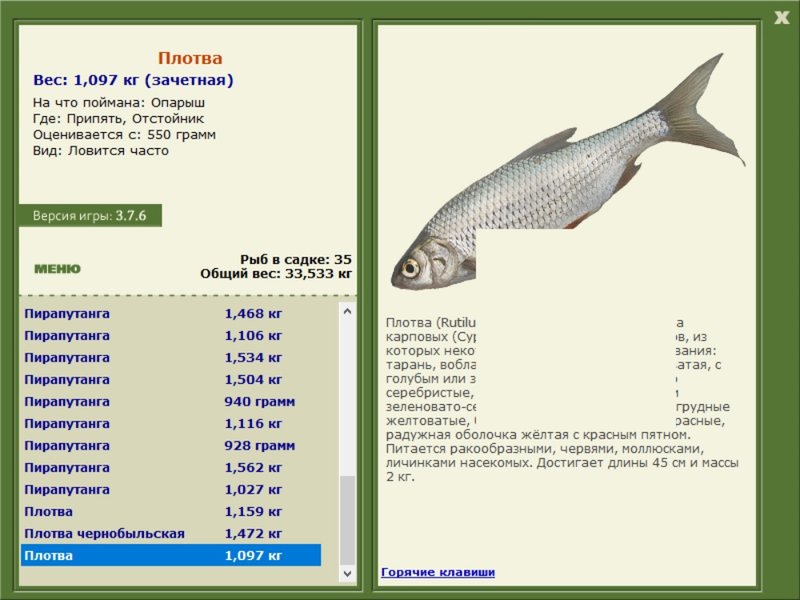
Task: Click the Плотва title heading
Action: pyautogui.click(x=190, y=58)
